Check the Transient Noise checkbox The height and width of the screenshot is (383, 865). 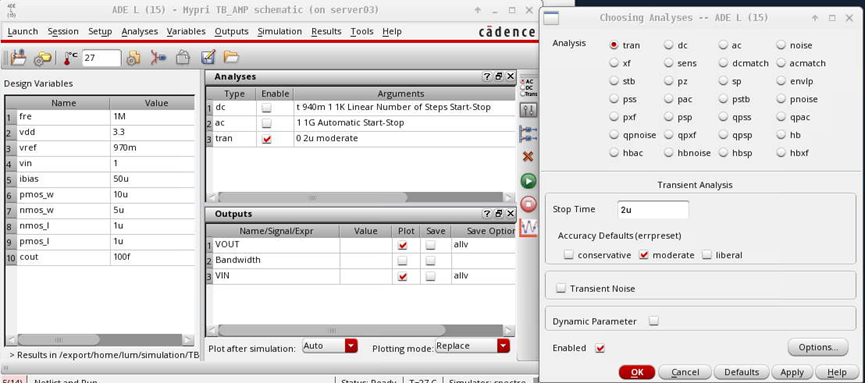(561, 288)
